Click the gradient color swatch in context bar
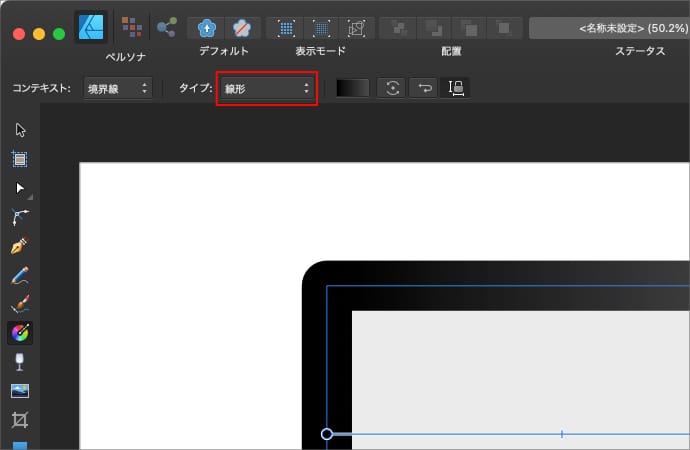The image size is (690, 450). [352, 88]
